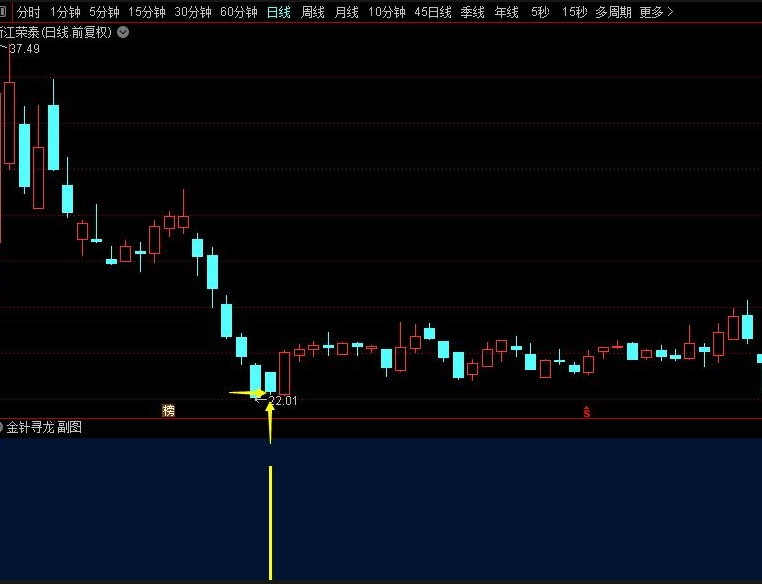Expand the 更多 more periods menu
The height and width of the screenshot is (584, 762).
[x=656, y=12]
